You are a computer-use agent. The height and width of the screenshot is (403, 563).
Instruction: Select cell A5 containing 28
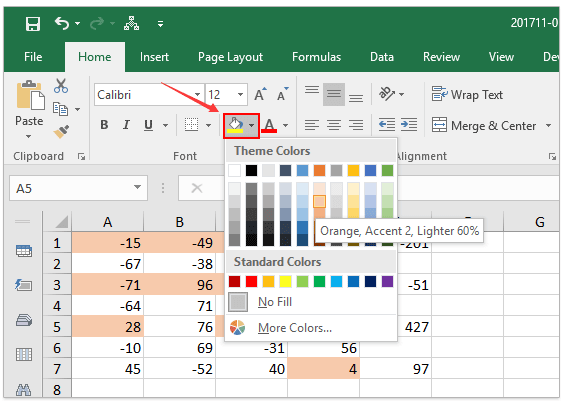coord(108,326)
